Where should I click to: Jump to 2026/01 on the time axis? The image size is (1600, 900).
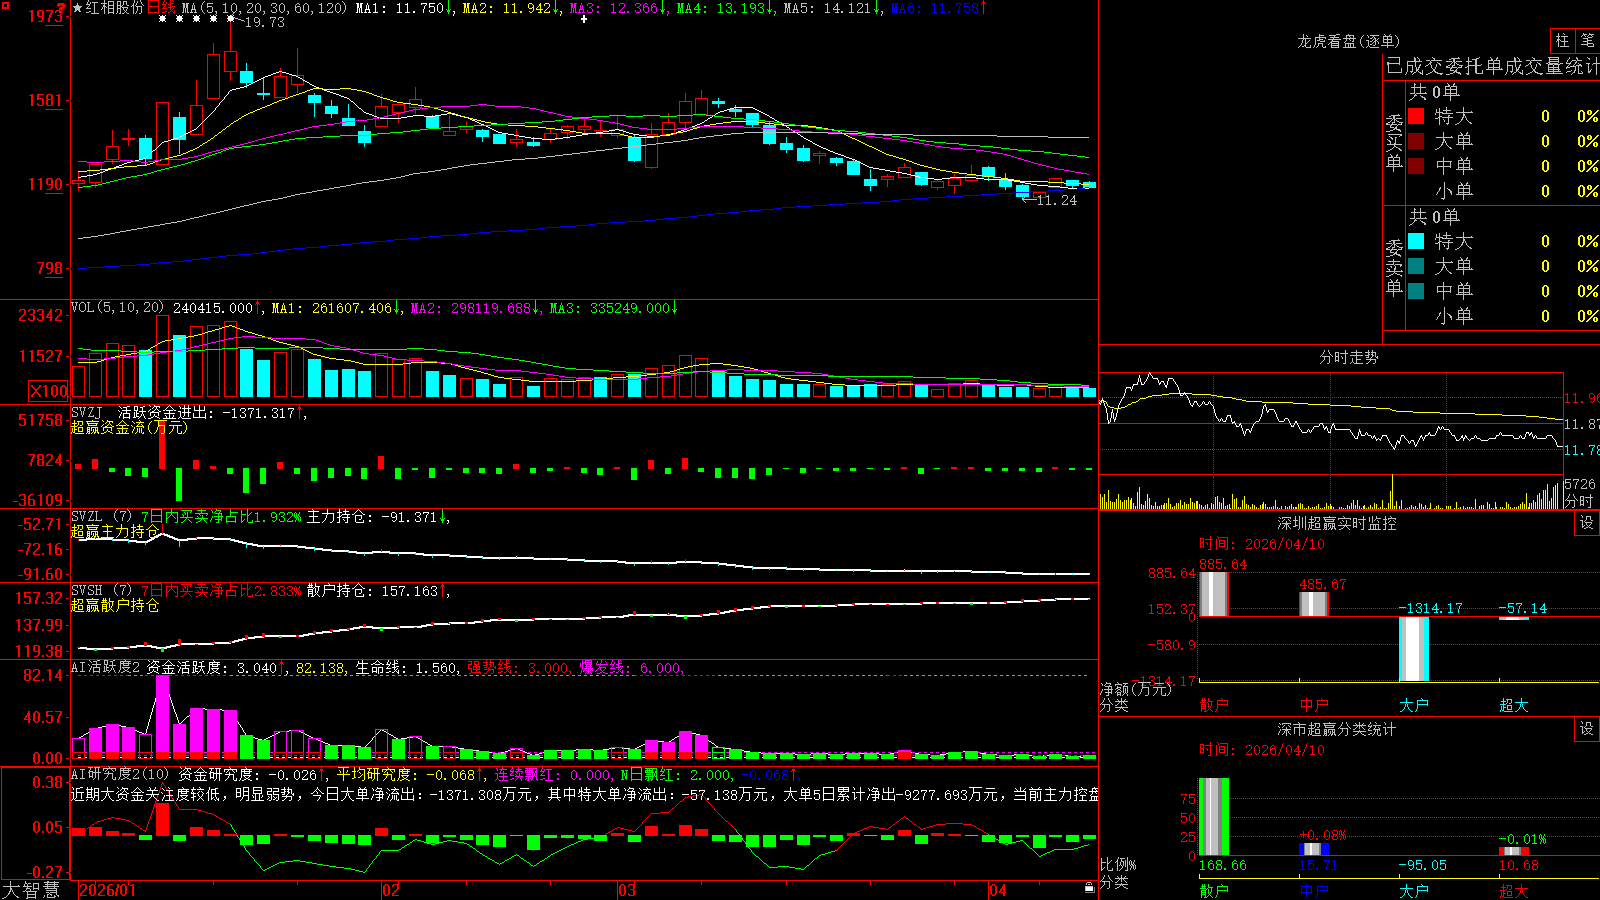[107, 890]
